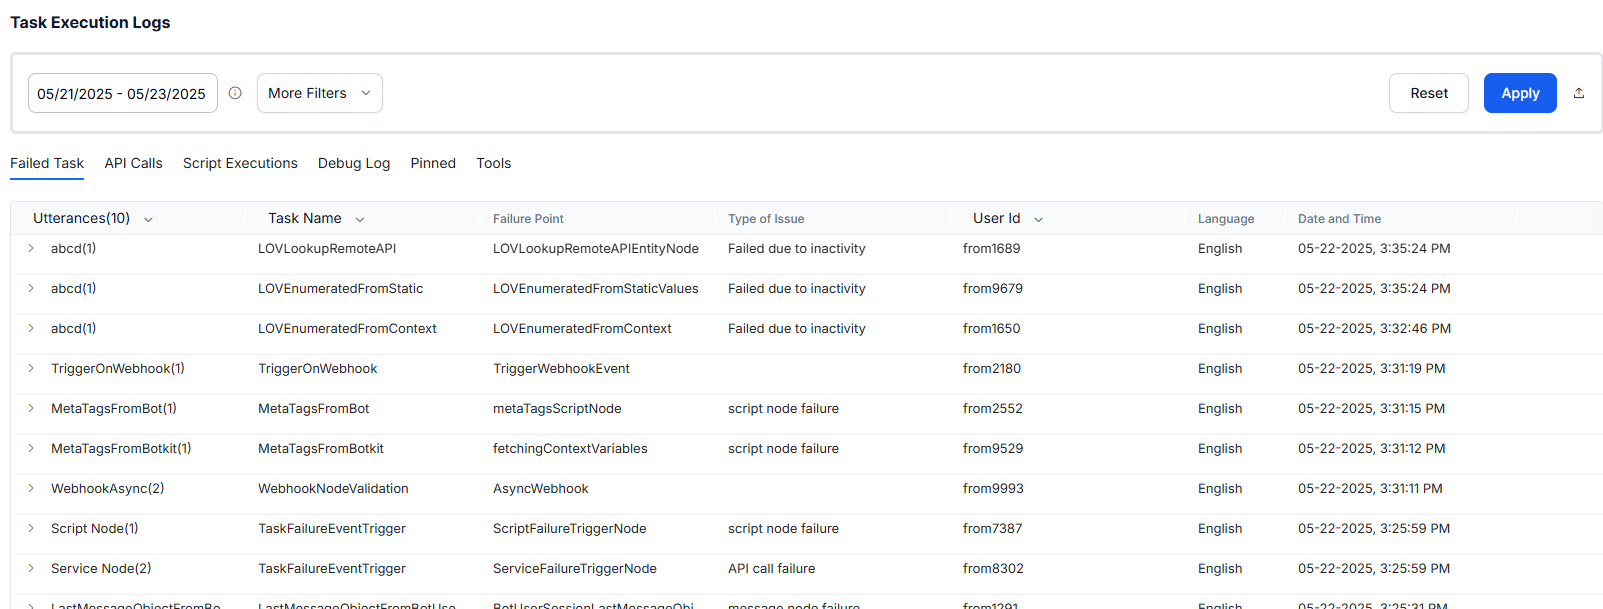Click the date range field 05/21/2025 - 05/23/2025
The height and width of the screenshot is (609, 1603).
pos(123,93)
